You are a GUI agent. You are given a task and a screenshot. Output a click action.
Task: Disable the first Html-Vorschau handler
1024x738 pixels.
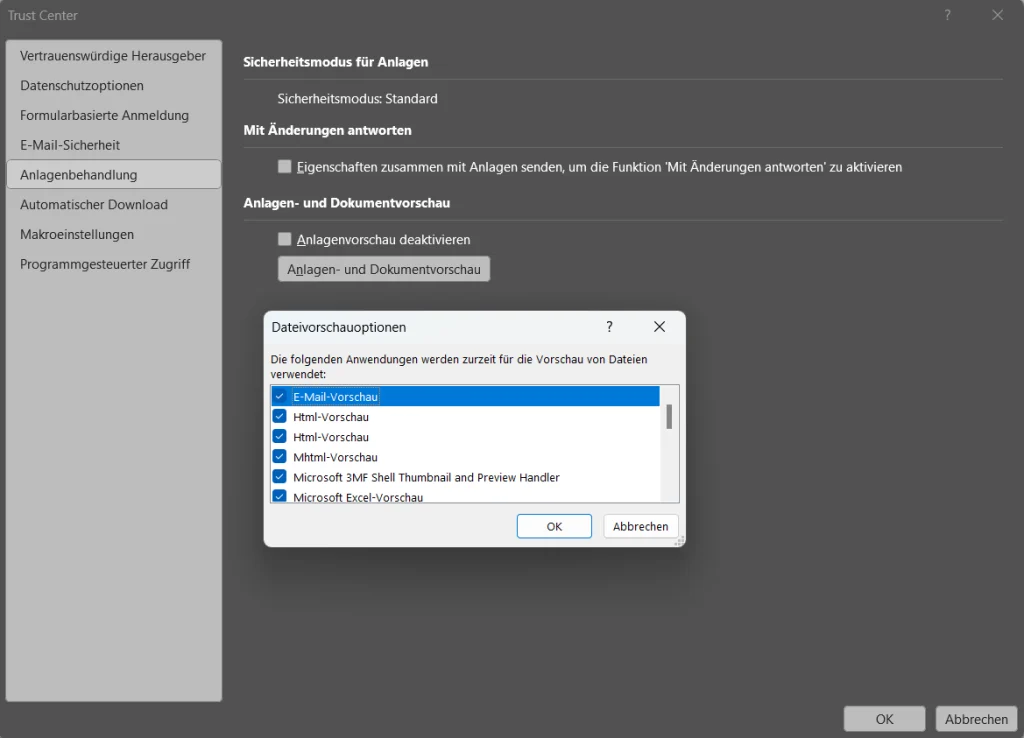[x=279, y=417]
